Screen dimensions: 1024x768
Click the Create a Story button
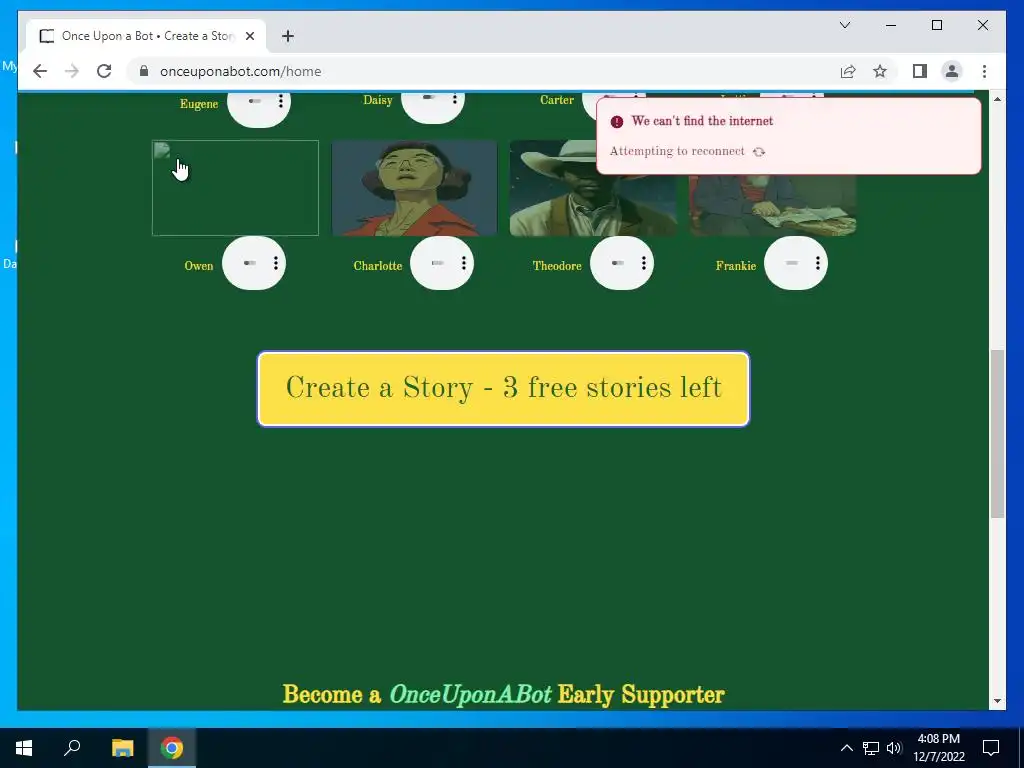(x=504, y=389)
